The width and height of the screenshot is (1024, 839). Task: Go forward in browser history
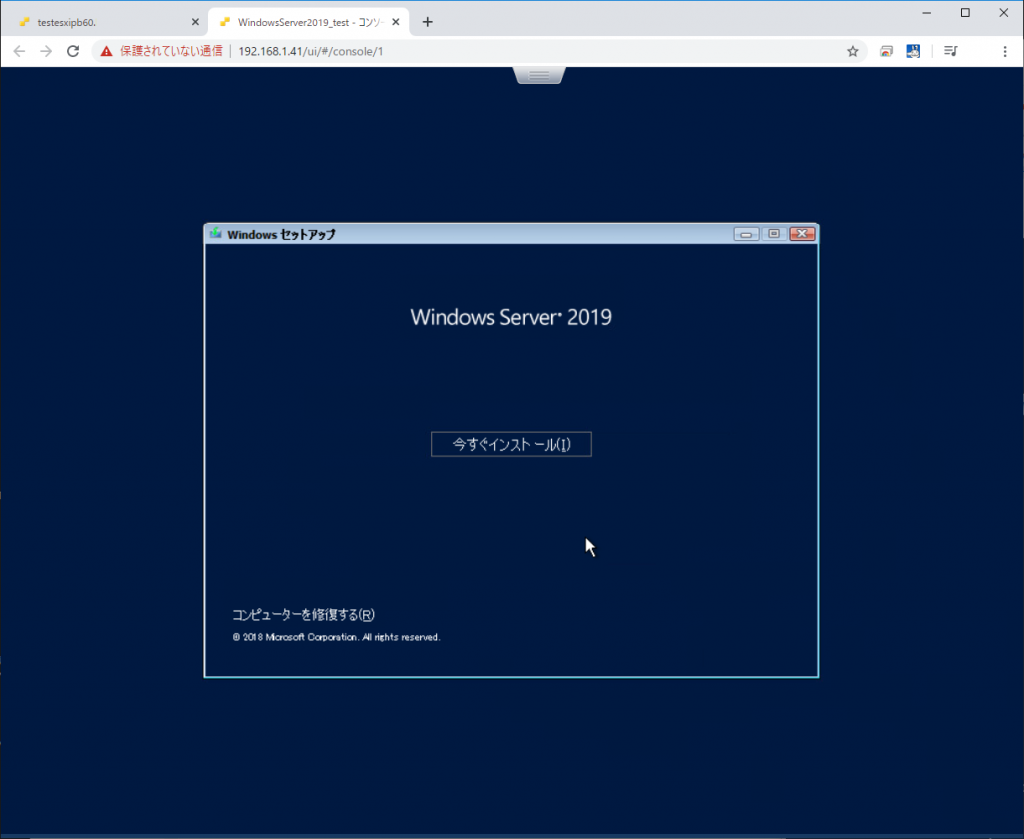pyautogui.click(x=46, y=51)
